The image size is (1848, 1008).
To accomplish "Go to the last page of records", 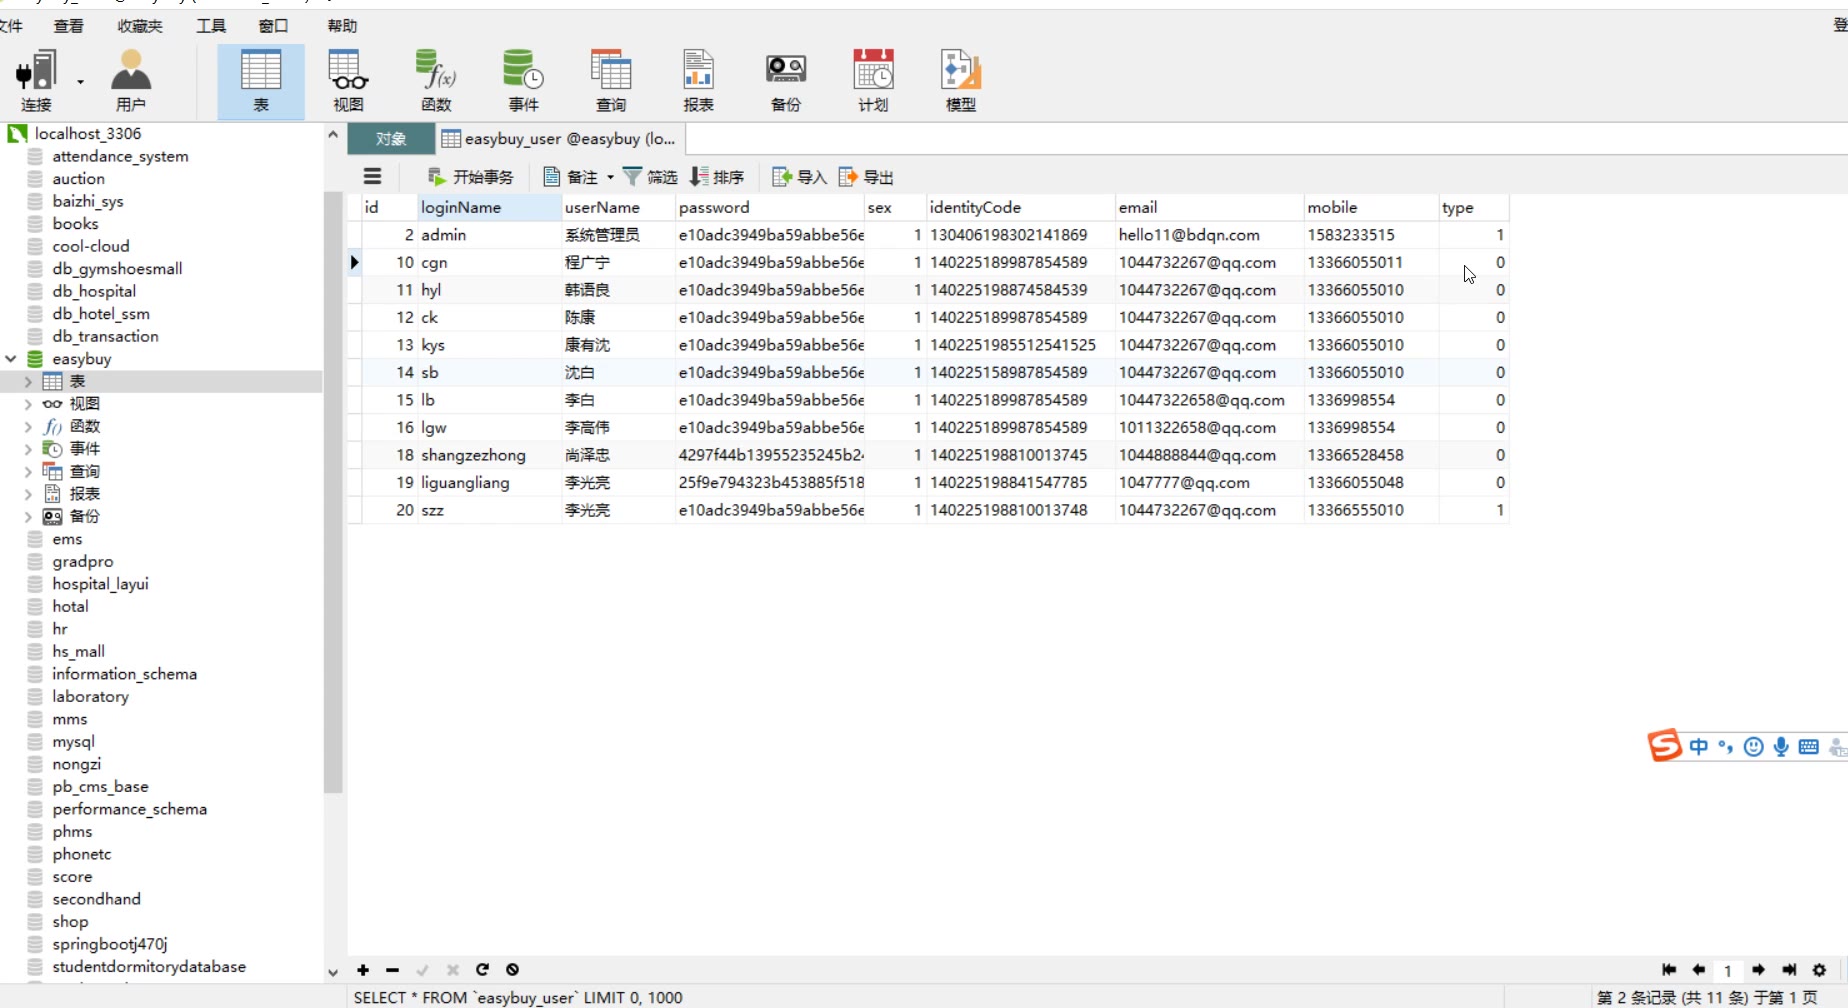I will click(x=1789, y=970).
